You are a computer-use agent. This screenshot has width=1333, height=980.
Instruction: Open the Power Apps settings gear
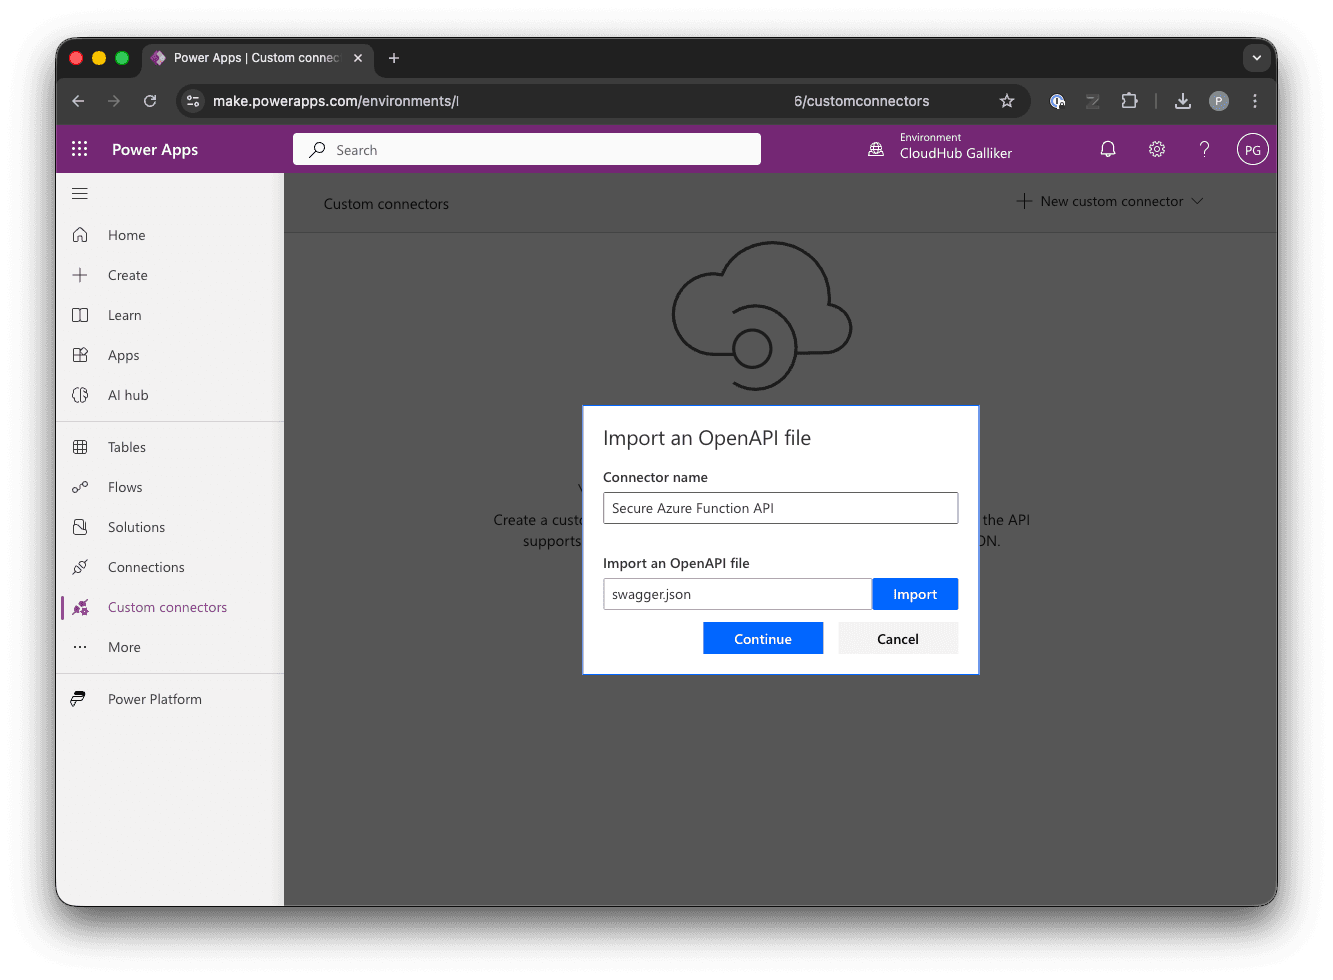pos(1156,148)
